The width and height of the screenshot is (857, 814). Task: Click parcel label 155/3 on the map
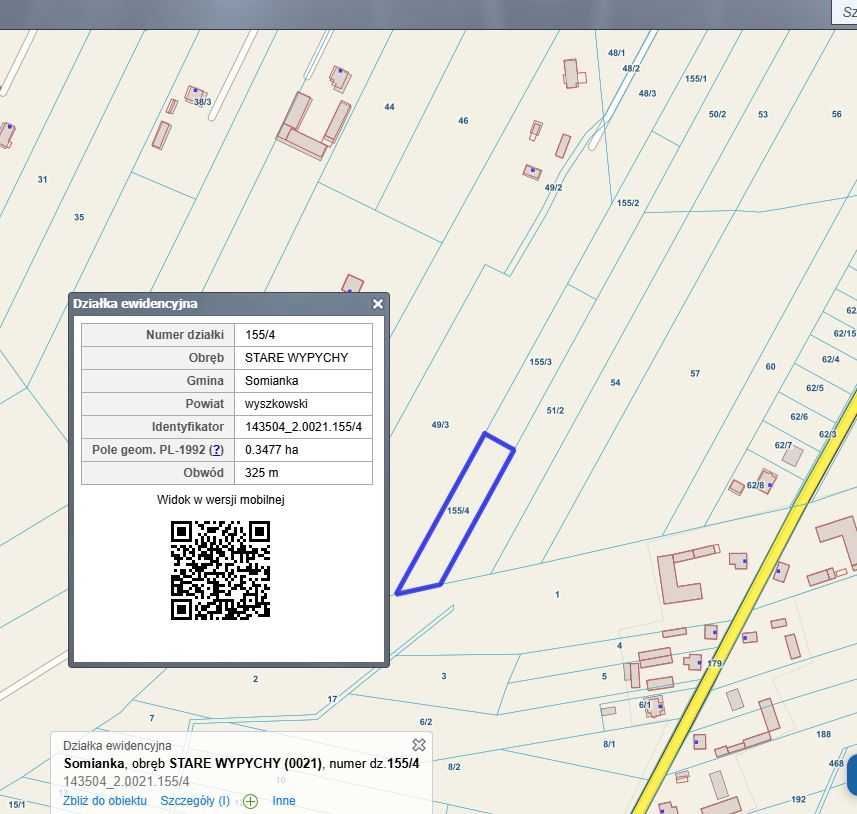click(x=541, y=362)
